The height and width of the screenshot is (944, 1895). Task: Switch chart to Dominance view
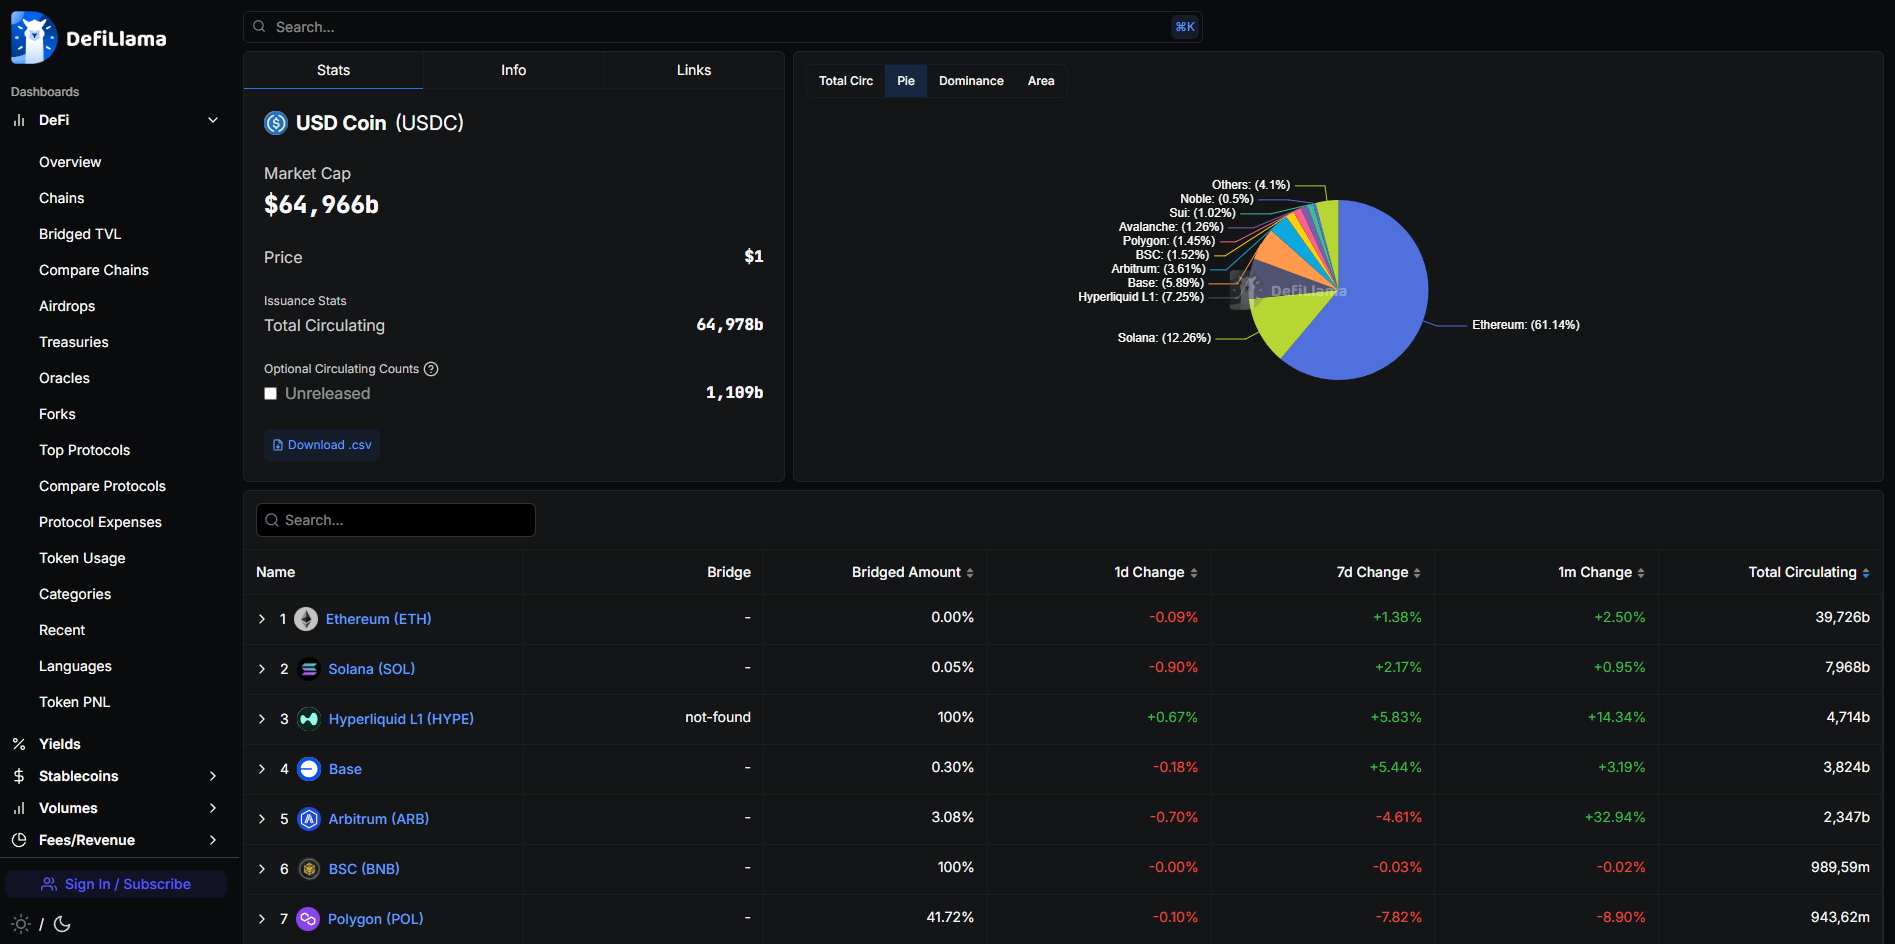tap(970, 81)
